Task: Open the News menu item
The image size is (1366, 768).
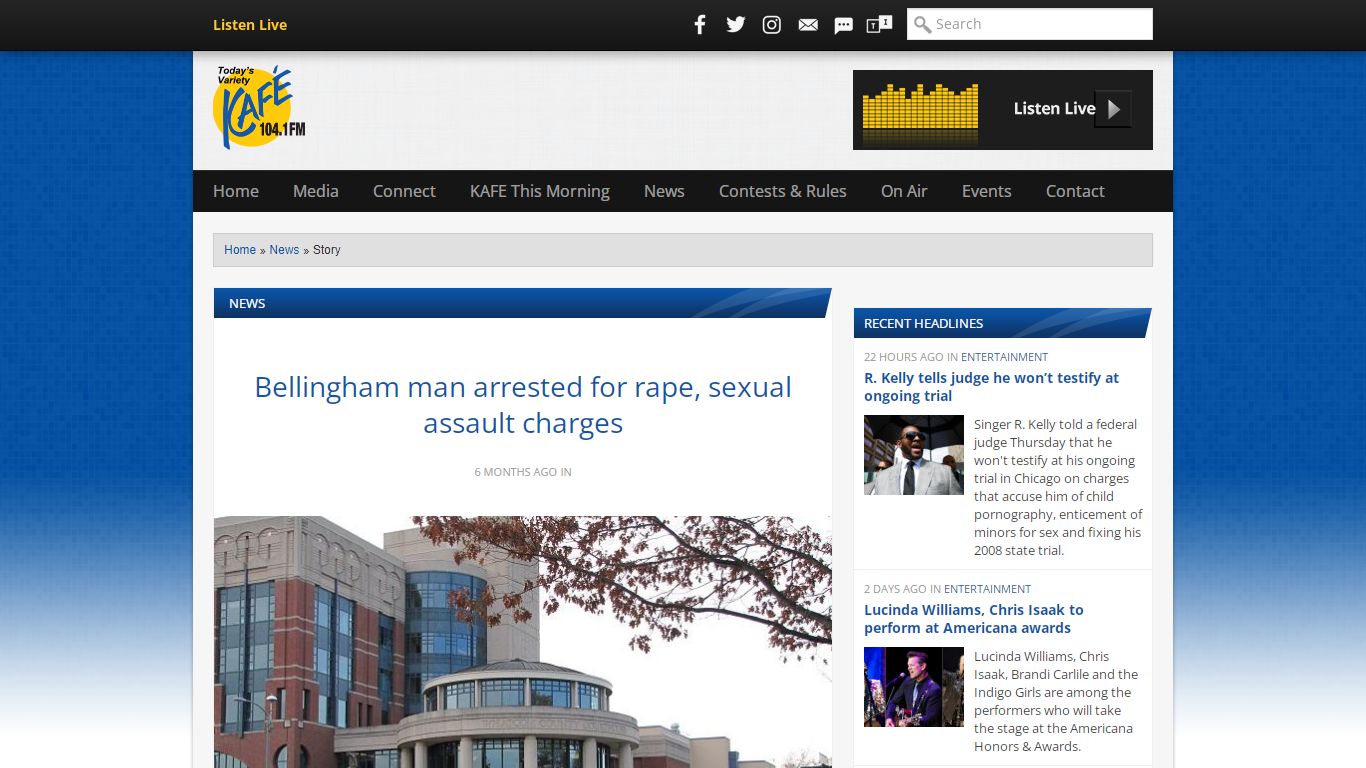Action: (x=664, y=191)
